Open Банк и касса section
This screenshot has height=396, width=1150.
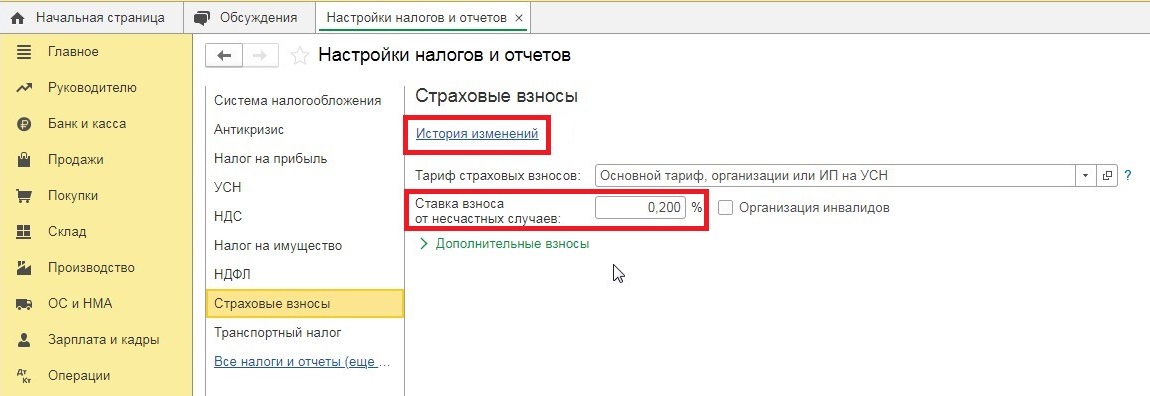pos(87,124)
